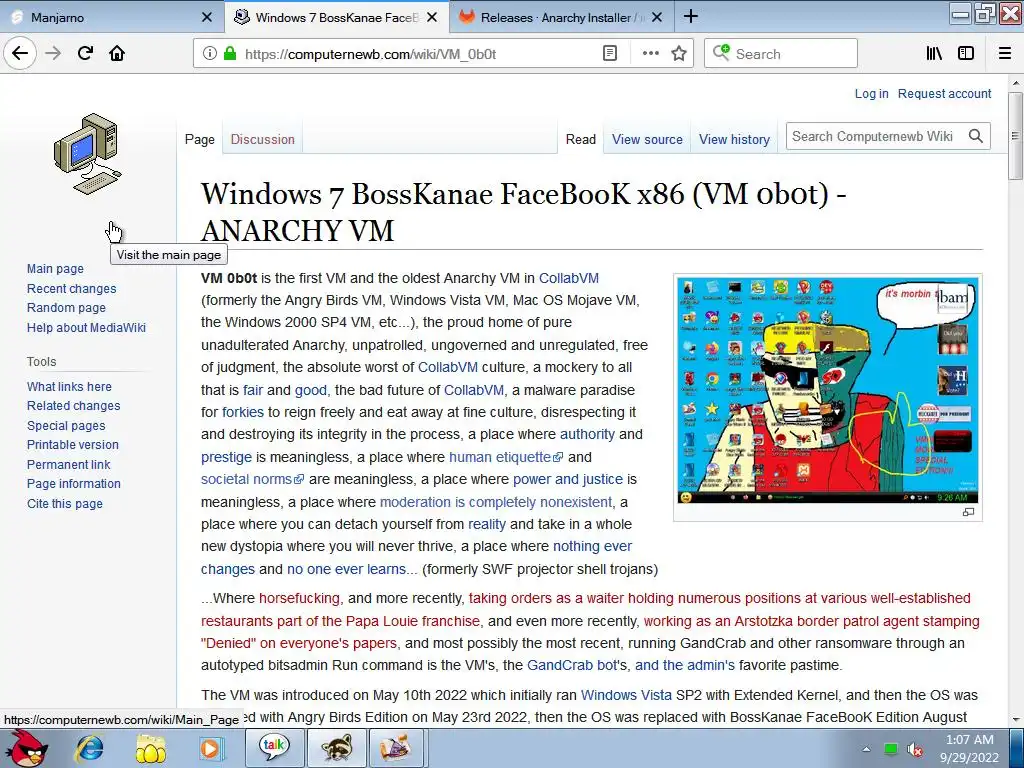1024x768 pixels.
Task: Close the Releases Anarchy Installer tab
Action: 657,18
